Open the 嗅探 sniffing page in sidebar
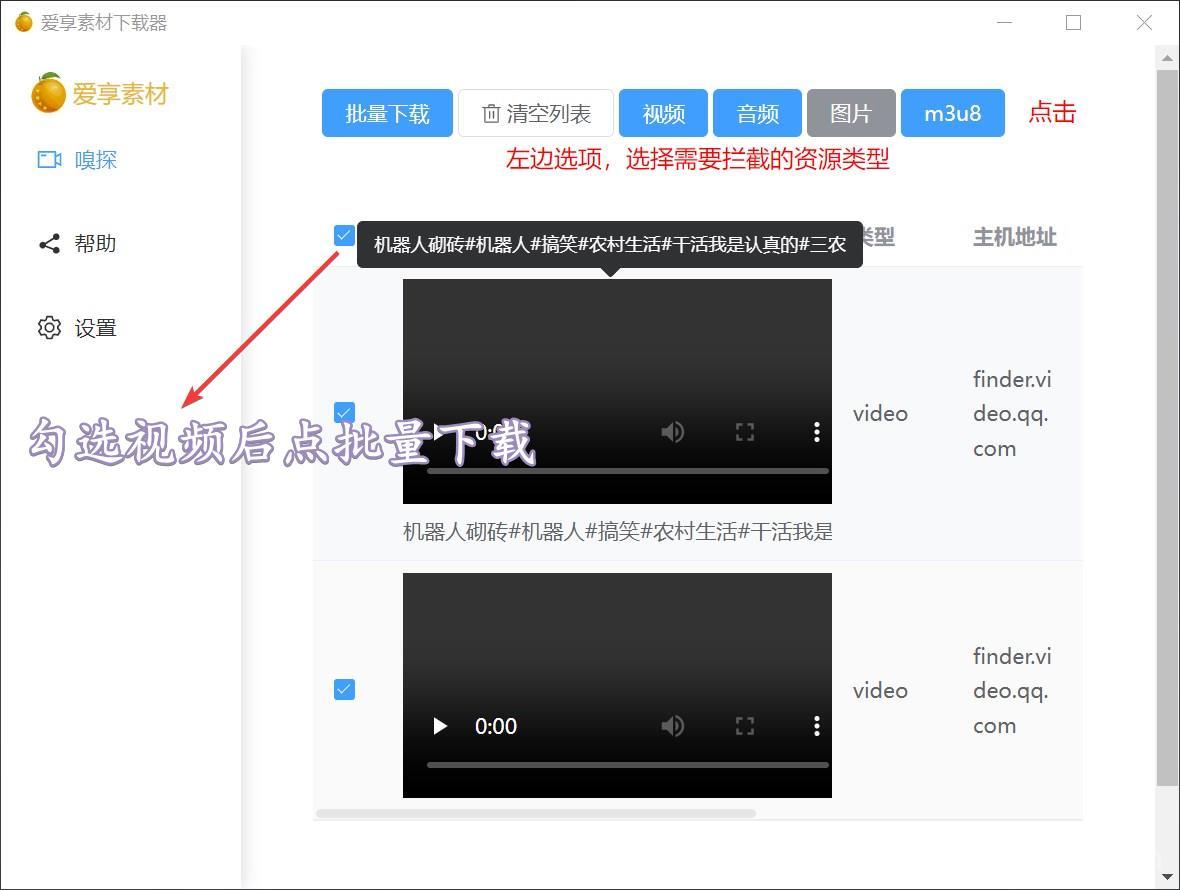This screenshot has height=890, width=1180. tap(78, 159)
